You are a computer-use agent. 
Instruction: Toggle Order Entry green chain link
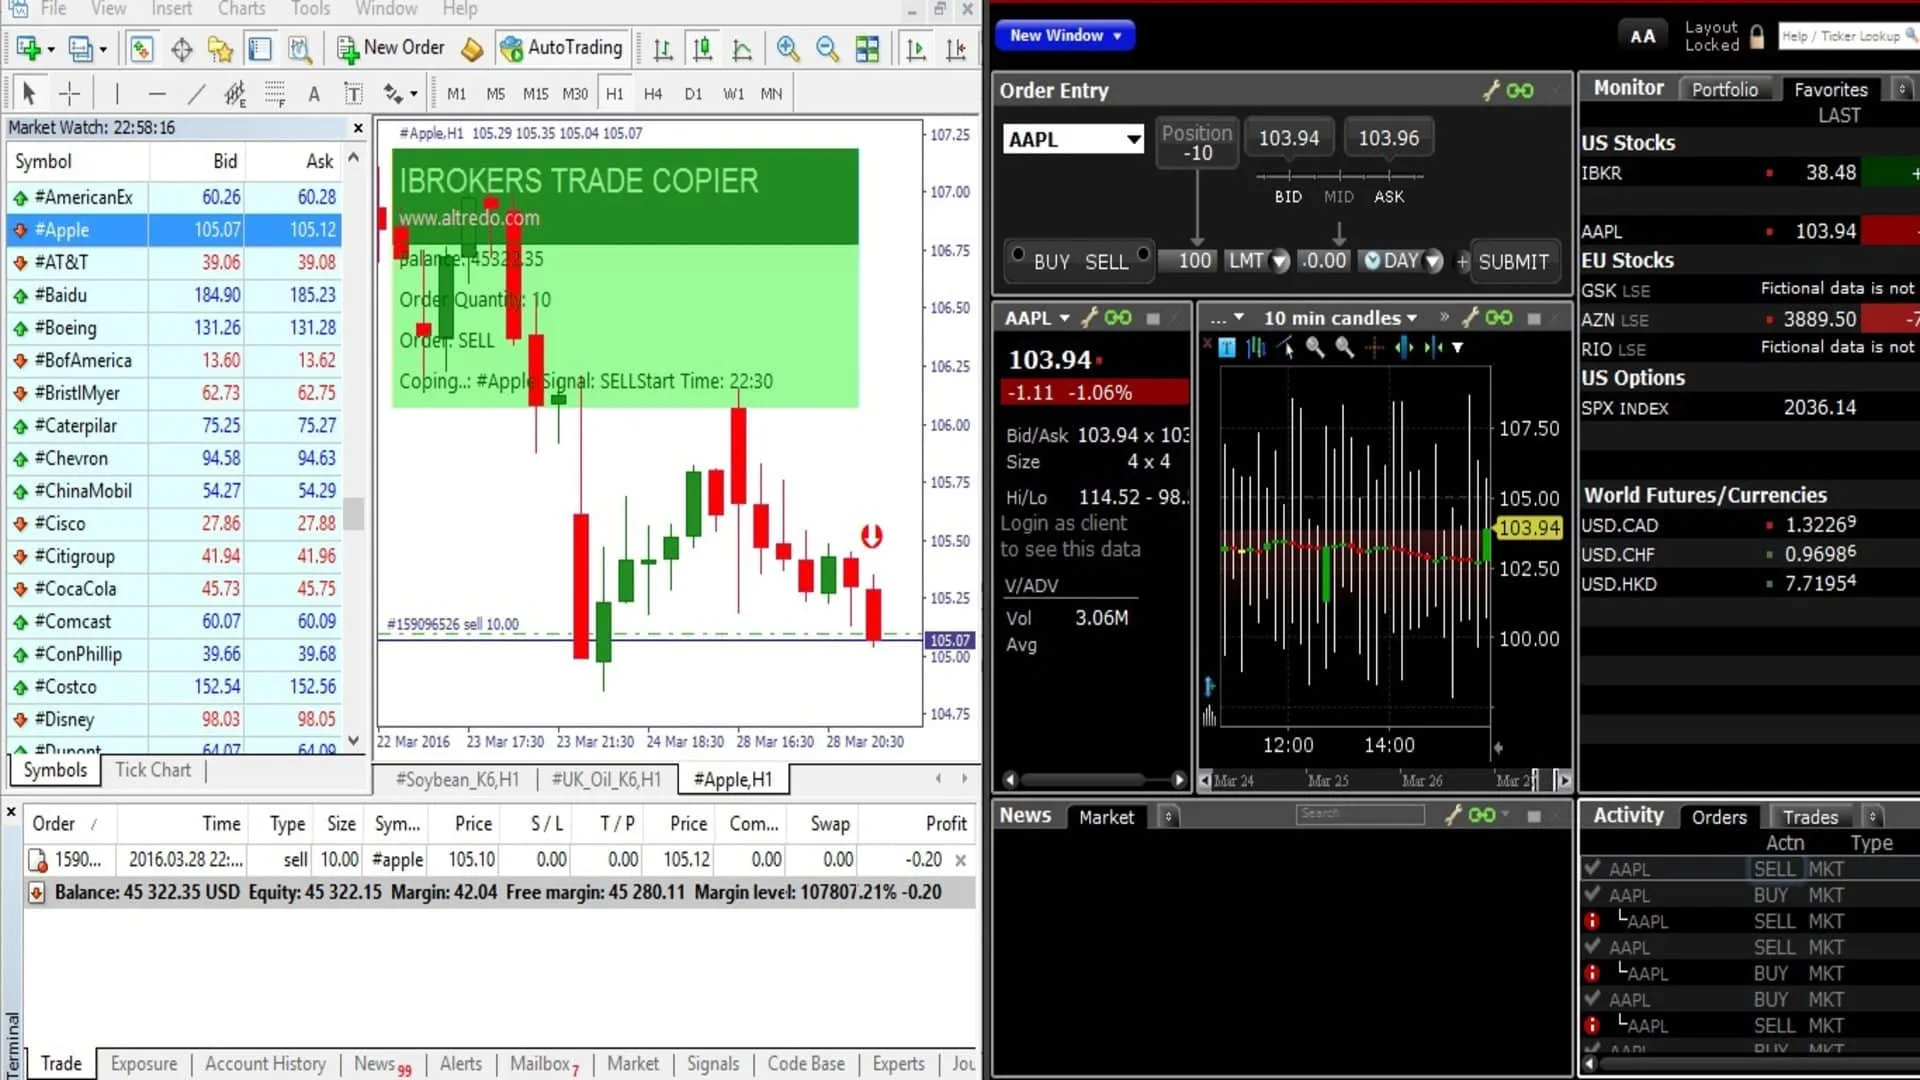coord(1520,90)
